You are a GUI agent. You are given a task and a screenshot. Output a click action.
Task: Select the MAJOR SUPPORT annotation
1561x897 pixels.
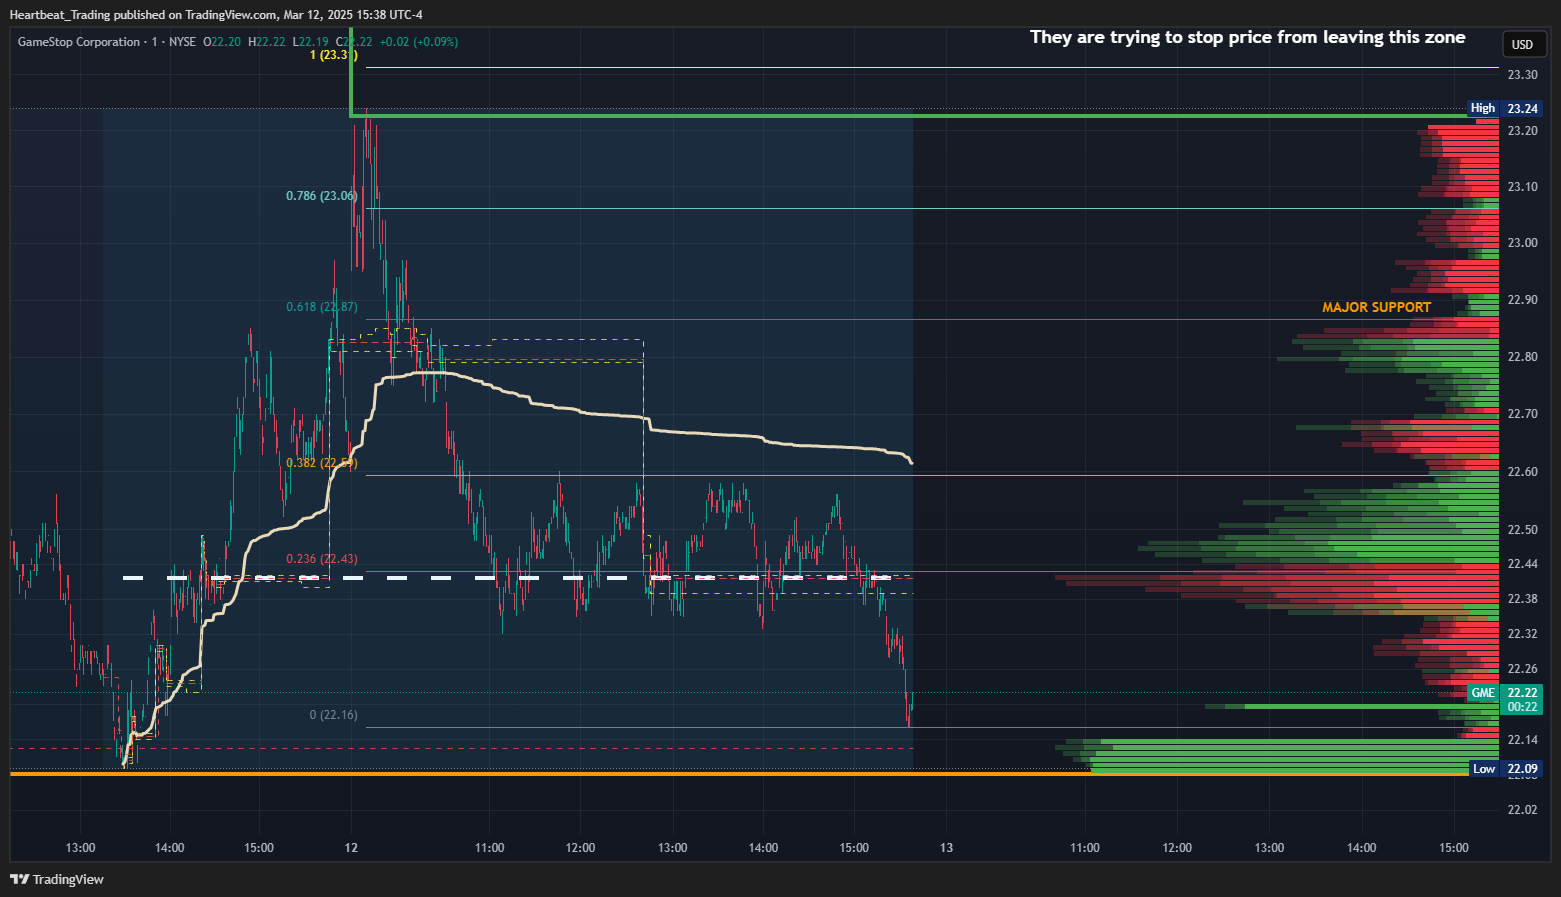1376,307
